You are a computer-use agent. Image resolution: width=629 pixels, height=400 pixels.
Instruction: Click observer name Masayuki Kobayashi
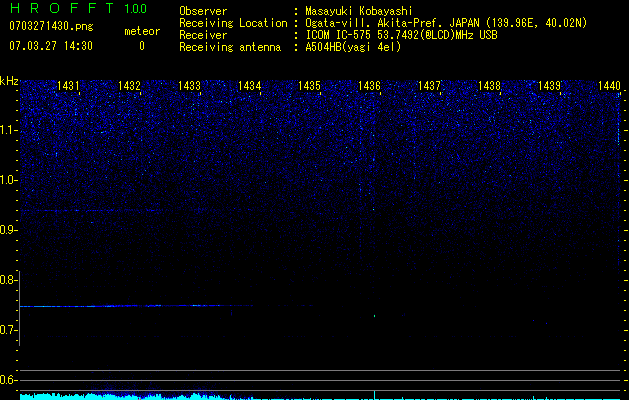359,11
